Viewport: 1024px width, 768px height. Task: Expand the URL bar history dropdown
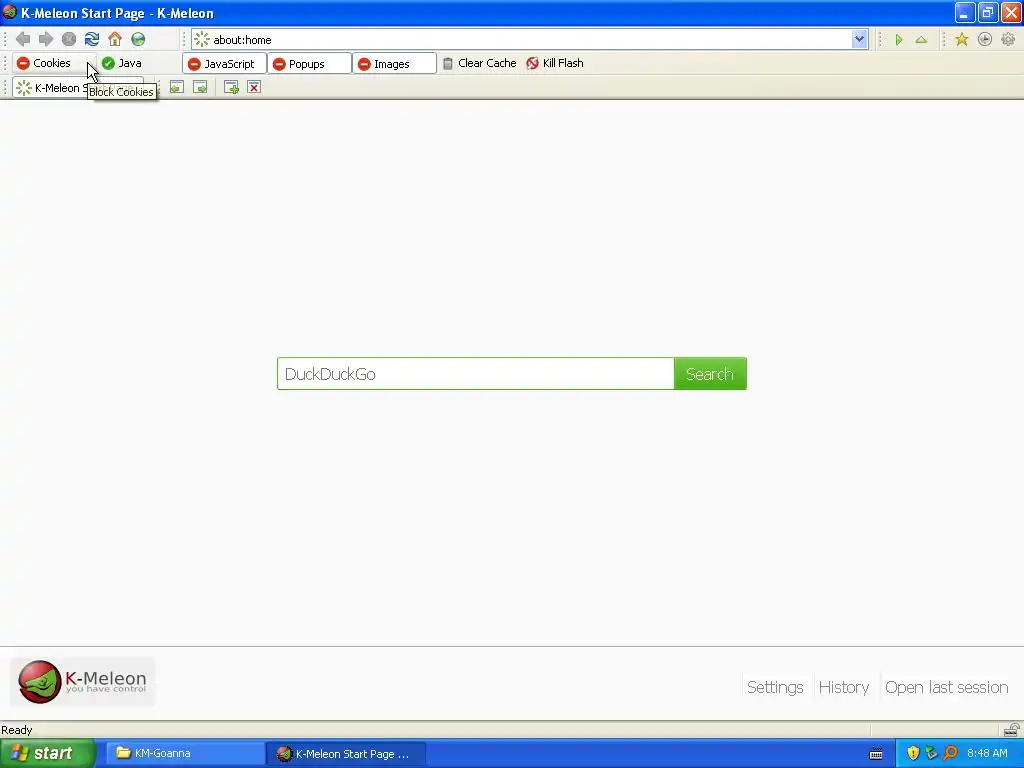pyautogui.click(x=859, y=39)
